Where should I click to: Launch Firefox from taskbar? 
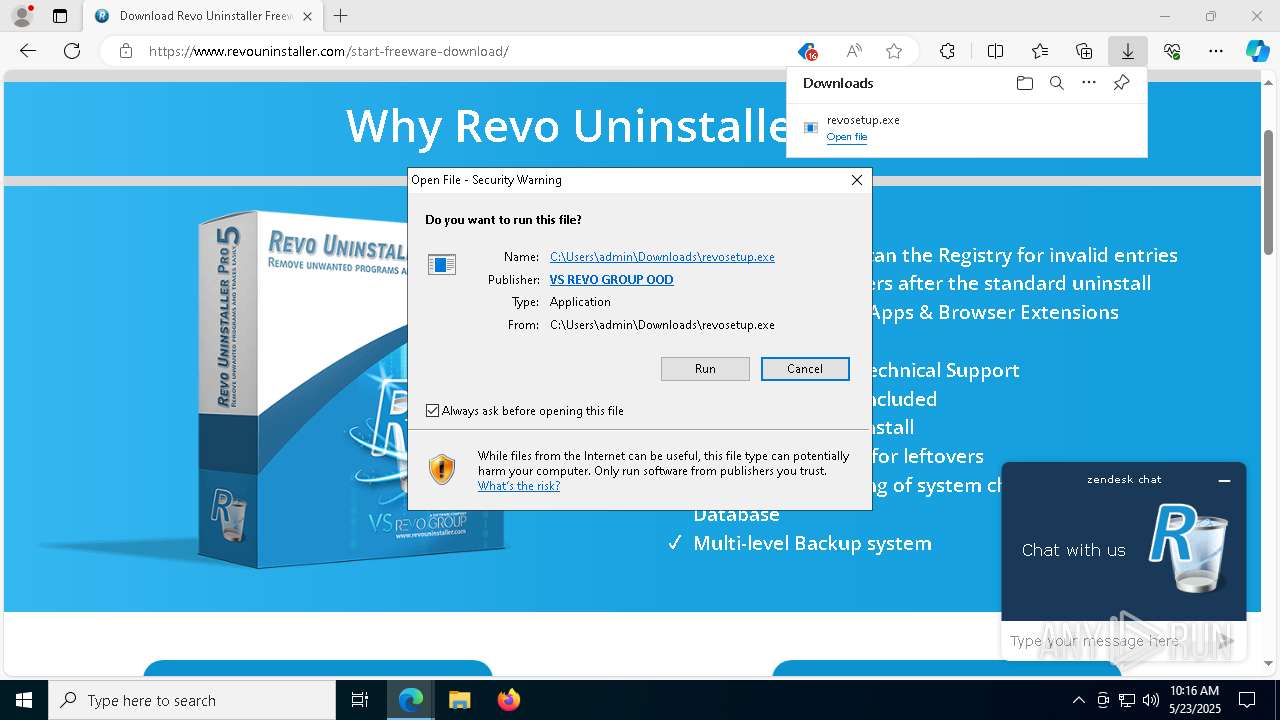[508, 700]
